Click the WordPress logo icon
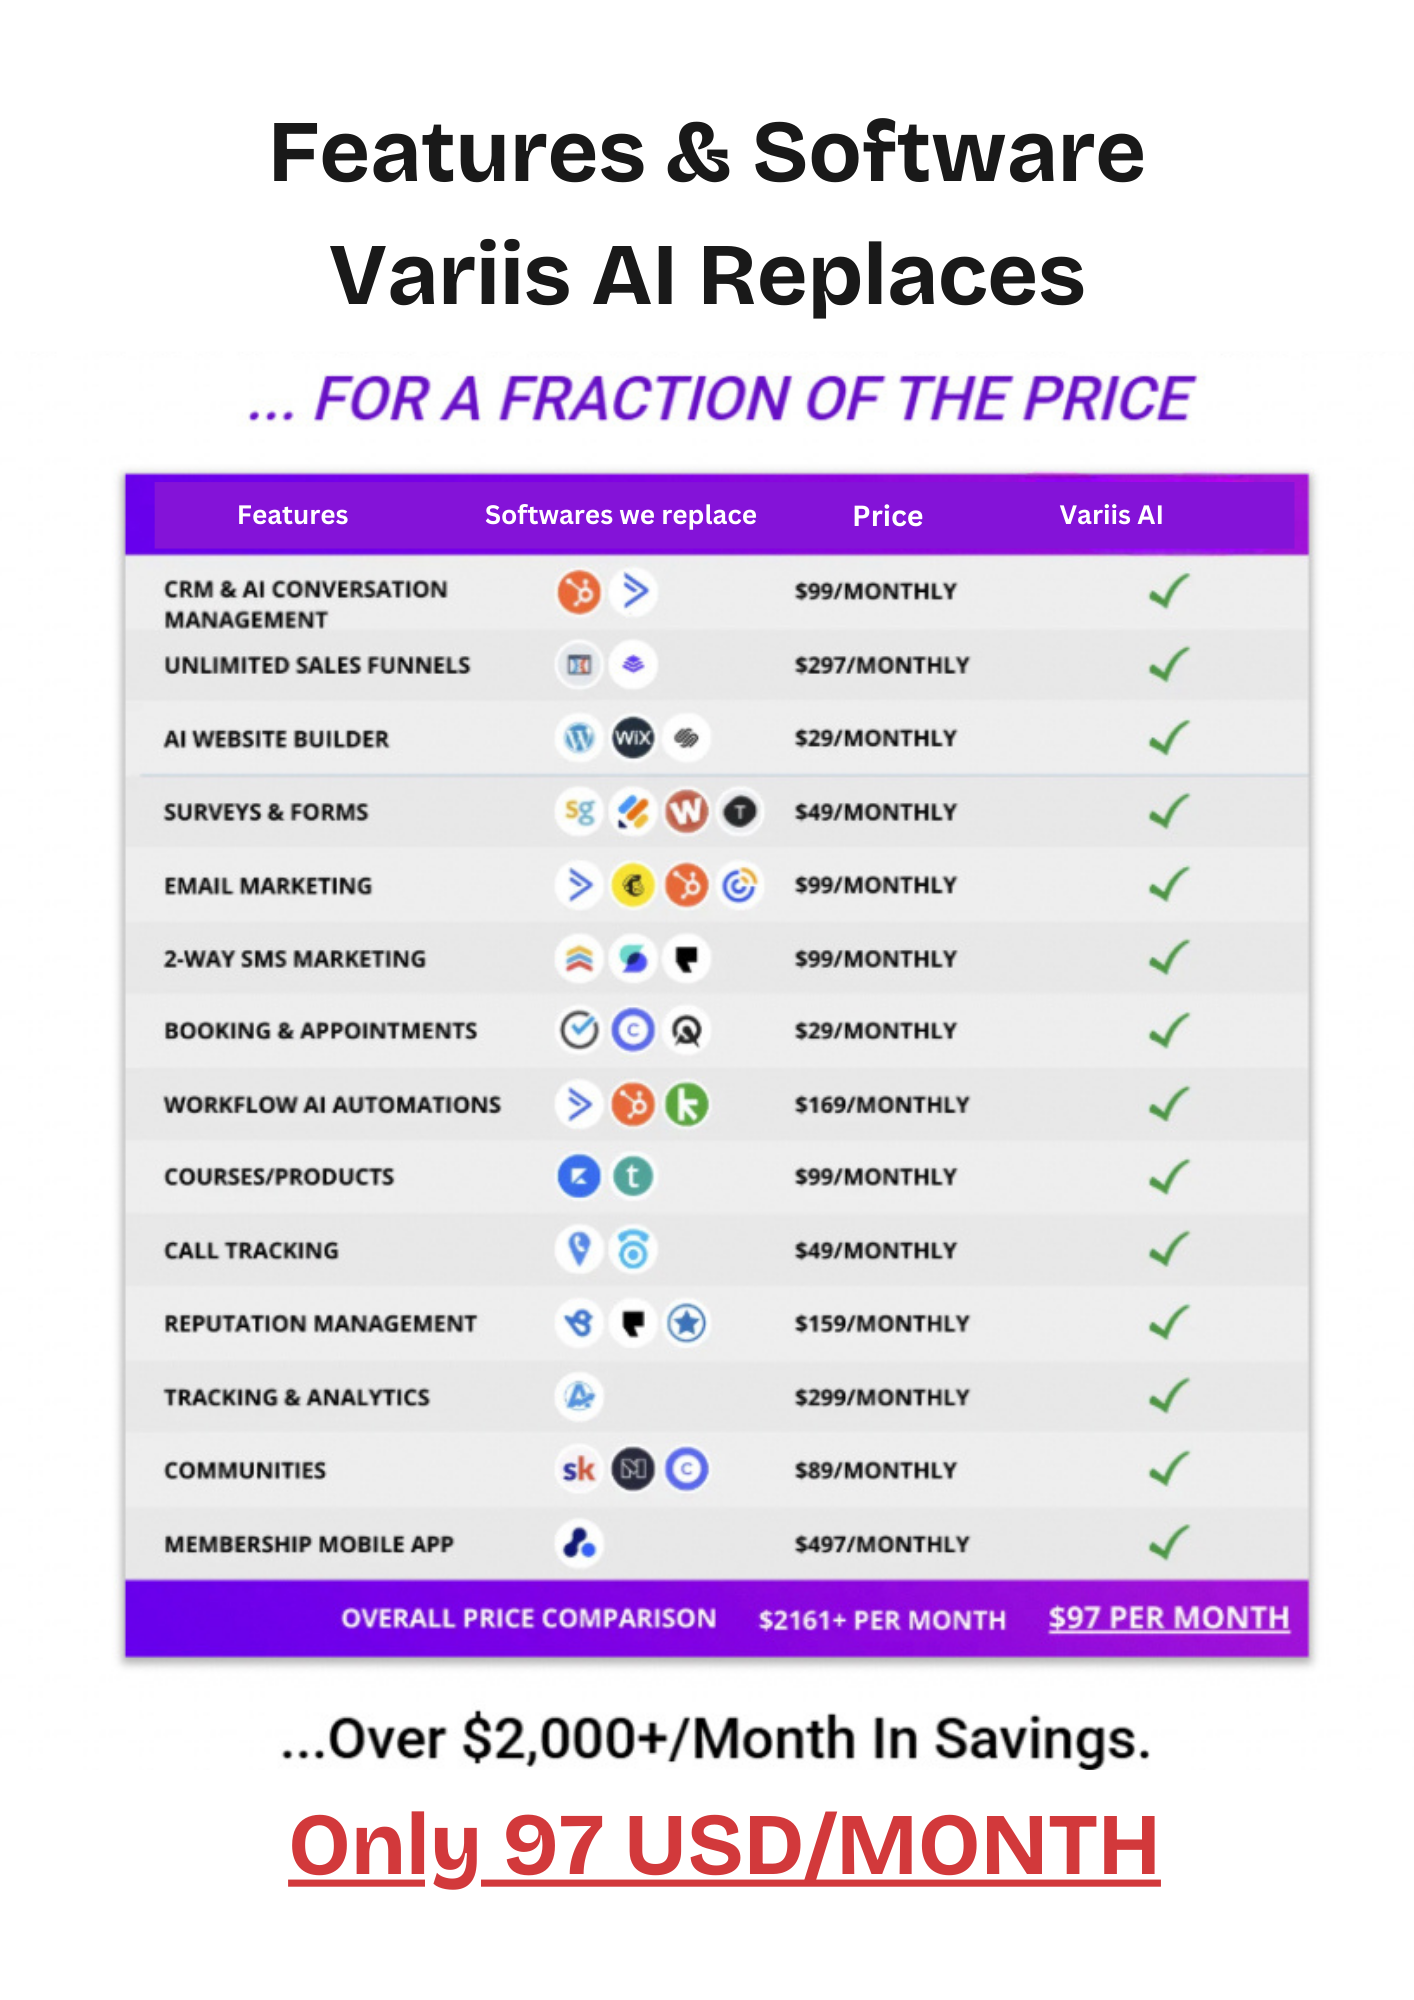The image size is (1414, 2000). point(579,738)
